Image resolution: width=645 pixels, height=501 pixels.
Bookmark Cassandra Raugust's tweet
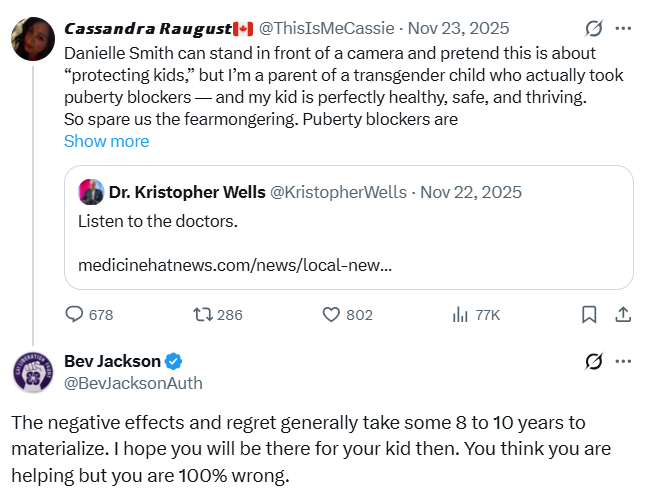pos(589,314)
